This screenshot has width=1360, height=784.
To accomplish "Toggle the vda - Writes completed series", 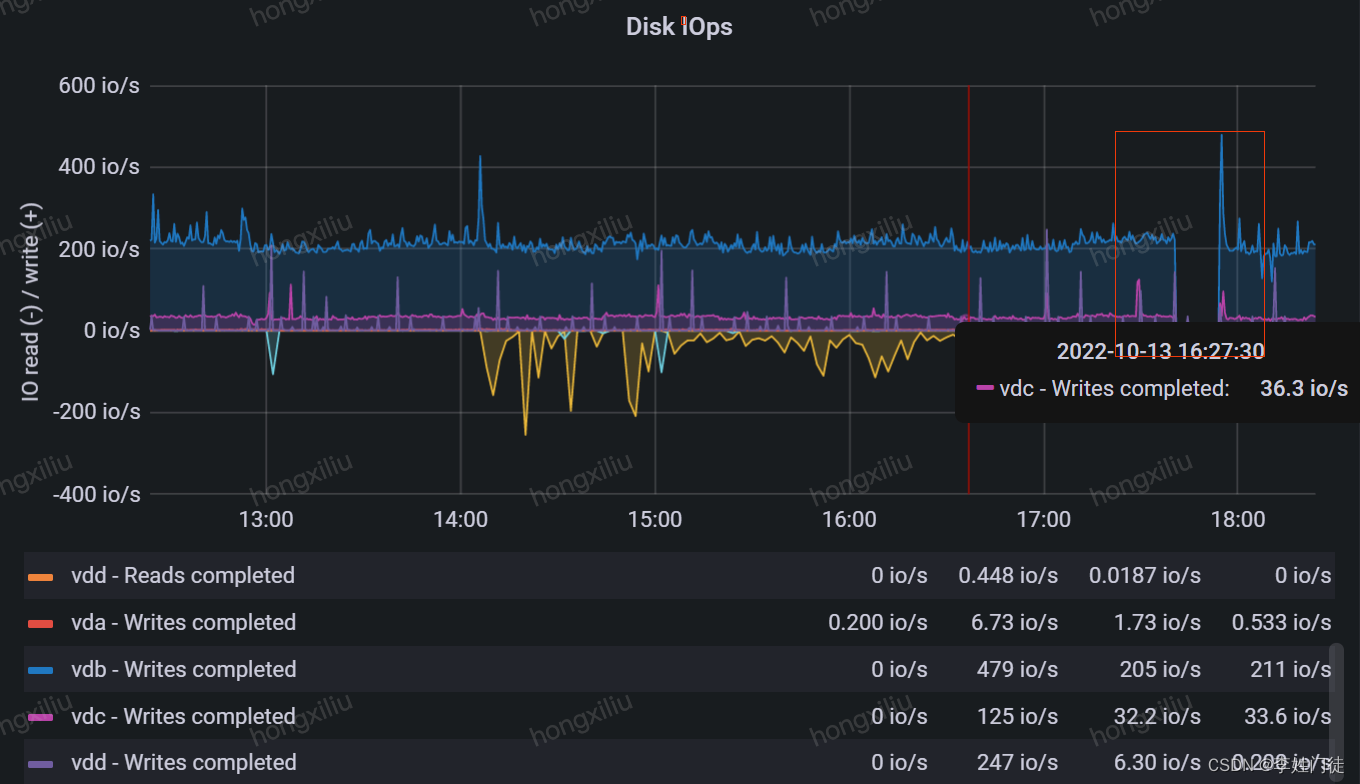I will [184, 623].
